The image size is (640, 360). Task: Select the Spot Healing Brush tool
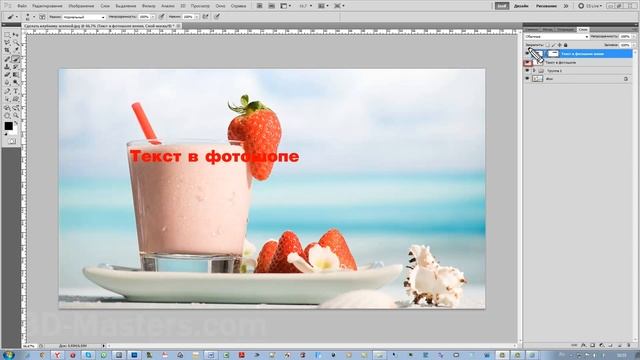[7, 59]
